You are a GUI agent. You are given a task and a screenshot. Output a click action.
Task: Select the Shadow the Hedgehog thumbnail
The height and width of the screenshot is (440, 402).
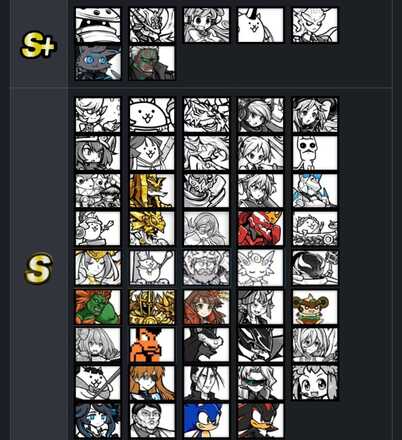(261, 421)
